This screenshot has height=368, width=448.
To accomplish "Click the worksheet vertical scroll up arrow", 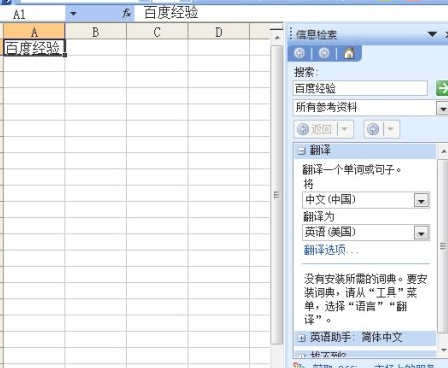I will coord(277,38).
